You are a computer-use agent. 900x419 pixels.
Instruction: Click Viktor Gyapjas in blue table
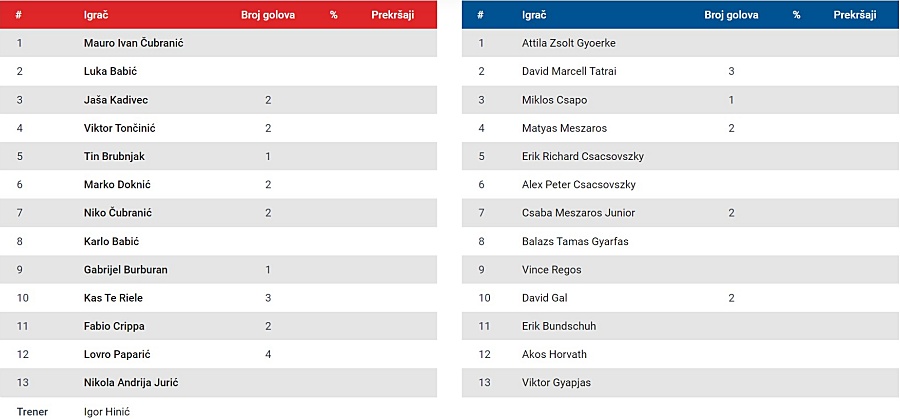556,383
